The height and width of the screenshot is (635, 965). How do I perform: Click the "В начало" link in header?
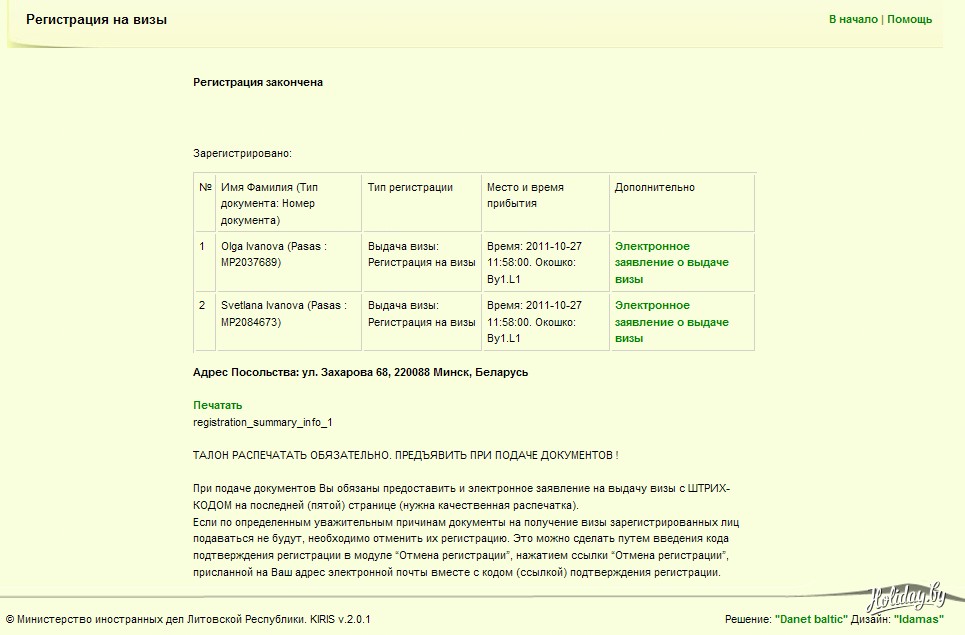852,19
